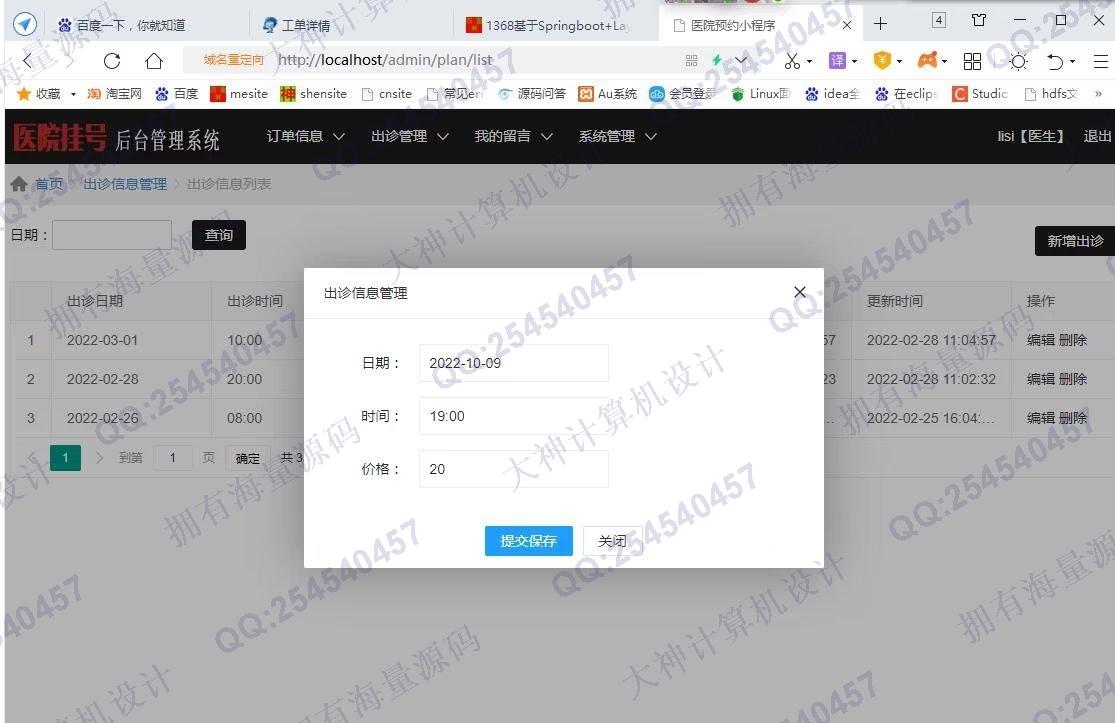Open the address bar dropdown chevron
Viewport: 1115px width, 723px height.
pyautogui.click(x=740, y=60)
